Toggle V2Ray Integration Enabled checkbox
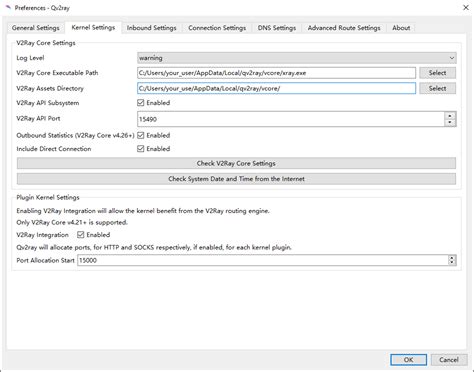The width and height of the screenshot is (474, 372). click(81, 235)
